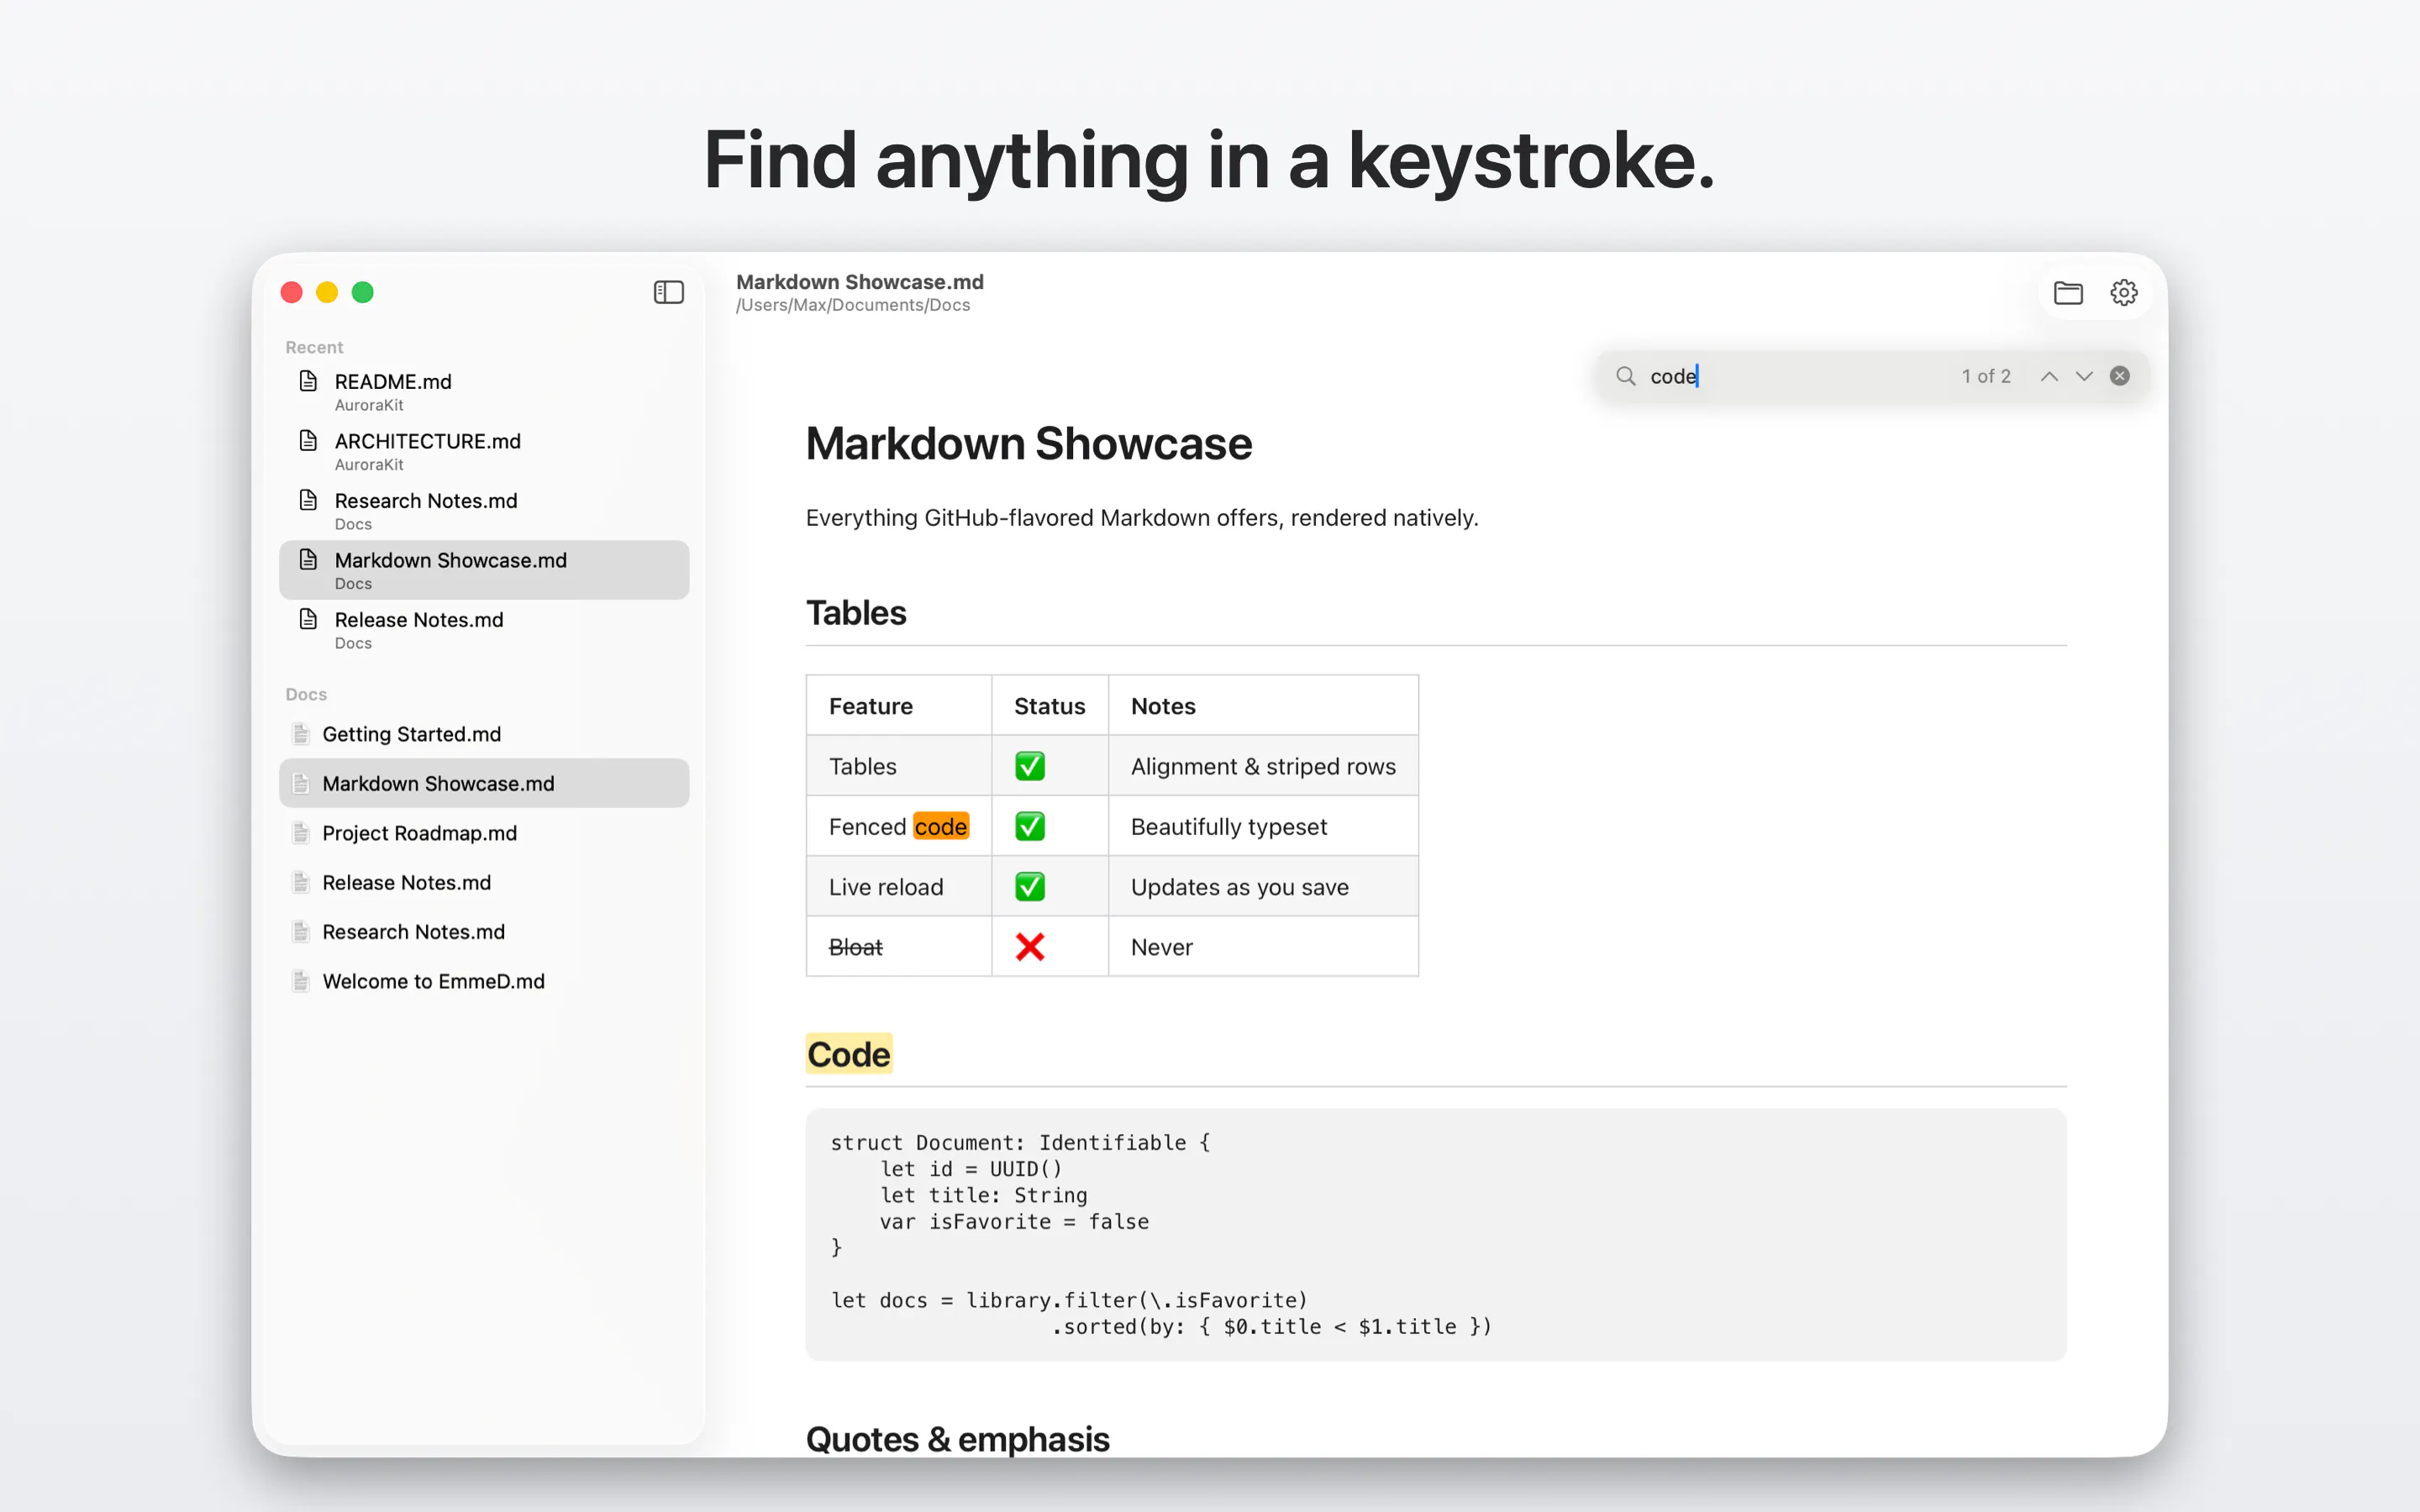The image size is (2420, 1512).
Task: Go to next search match arrow
Action: (2083, 376)
